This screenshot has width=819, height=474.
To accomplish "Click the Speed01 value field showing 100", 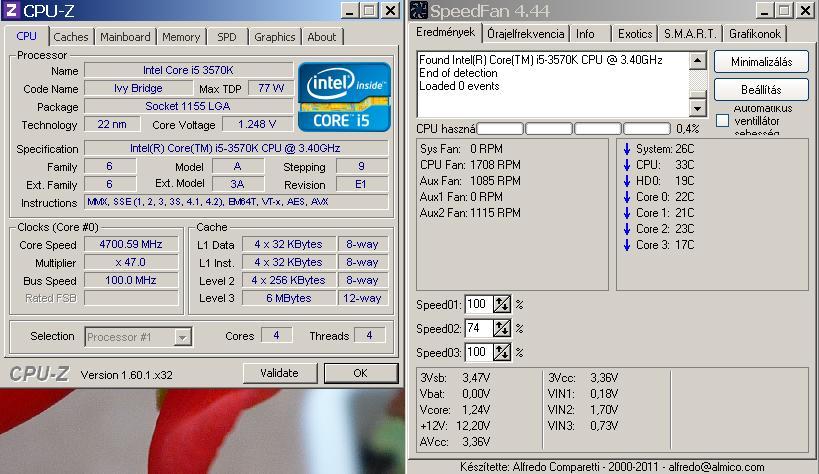I will [478, 304].
